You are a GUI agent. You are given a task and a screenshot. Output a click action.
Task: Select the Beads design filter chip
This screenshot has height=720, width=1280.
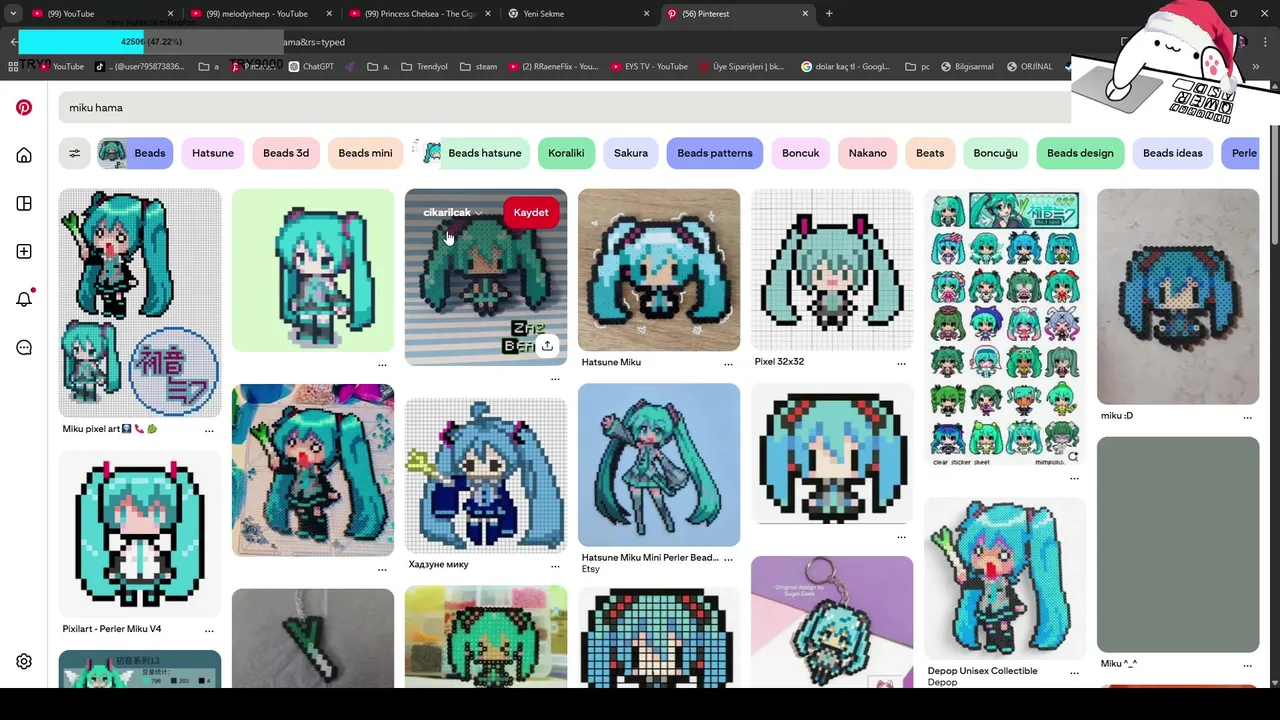(1080, 153)
